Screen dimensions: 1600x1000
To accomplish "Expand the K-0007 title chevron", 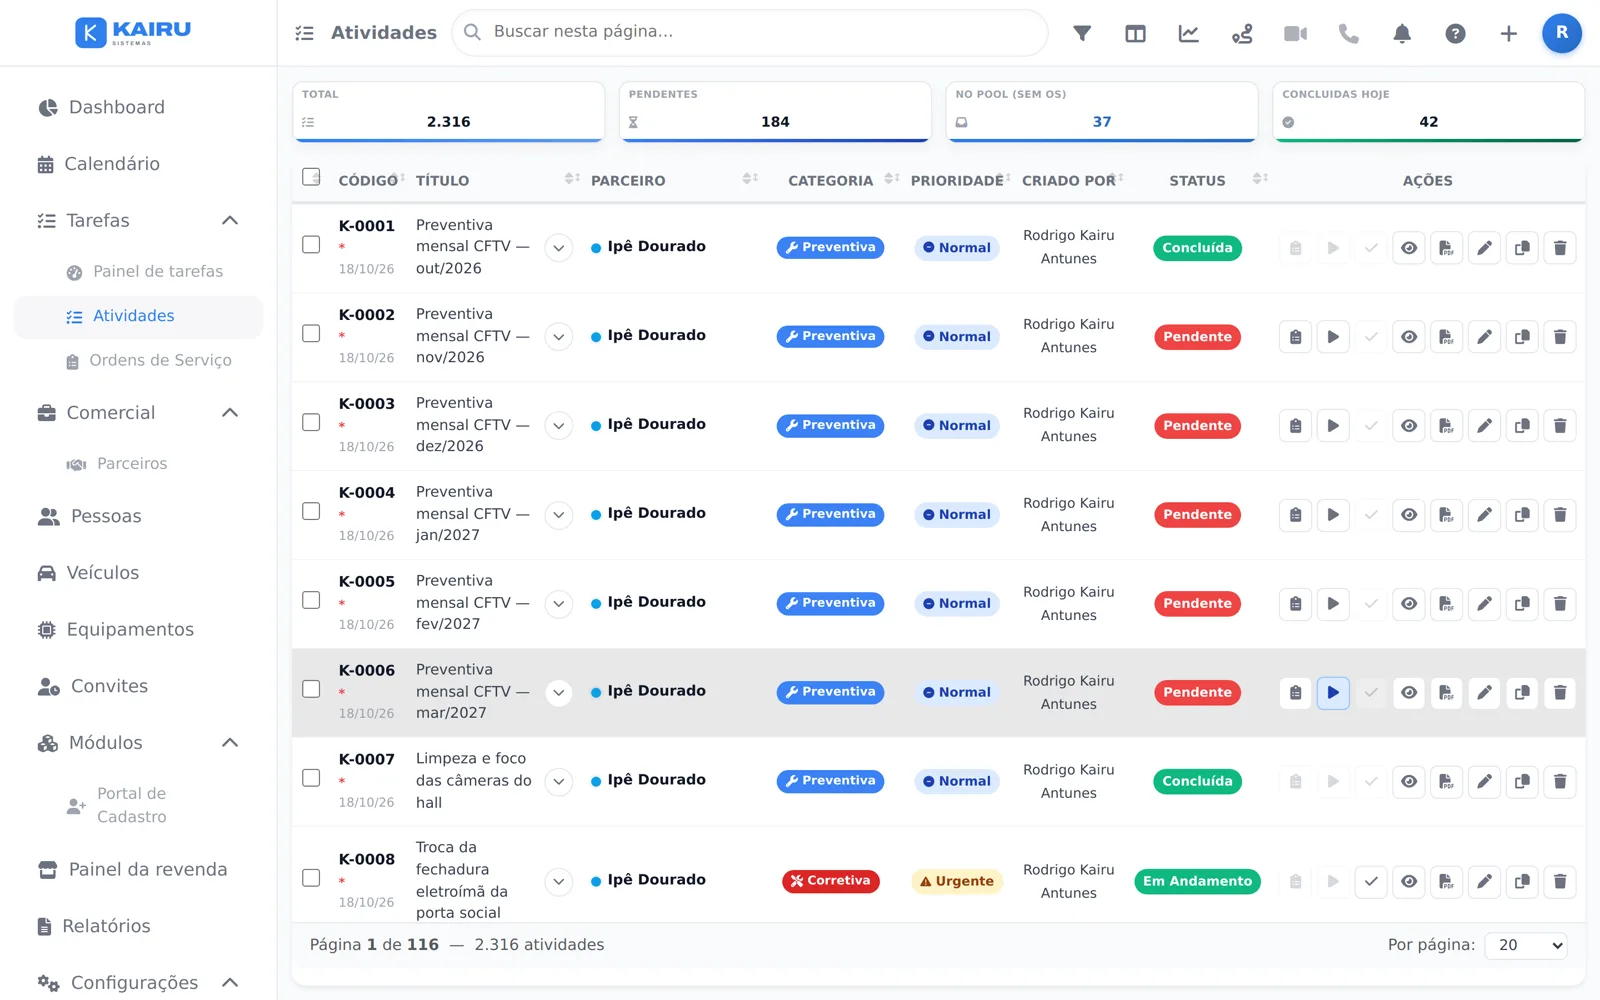I will (x=559, y=781).
